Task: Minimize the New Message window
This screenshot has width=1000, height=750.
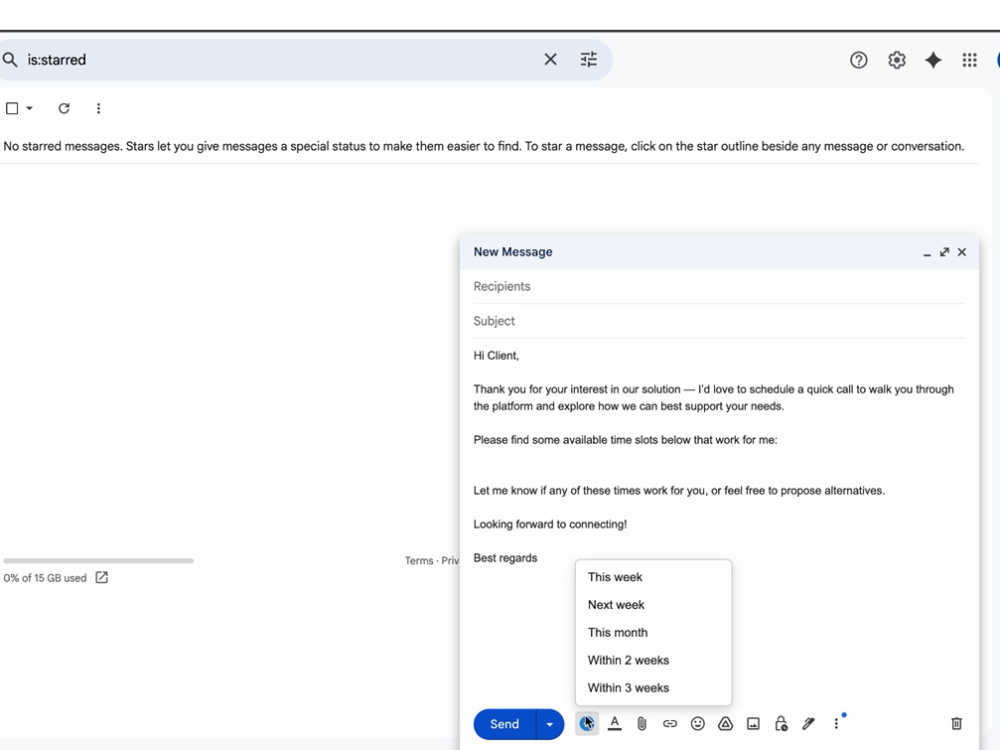Action: (x=927, y=253)
